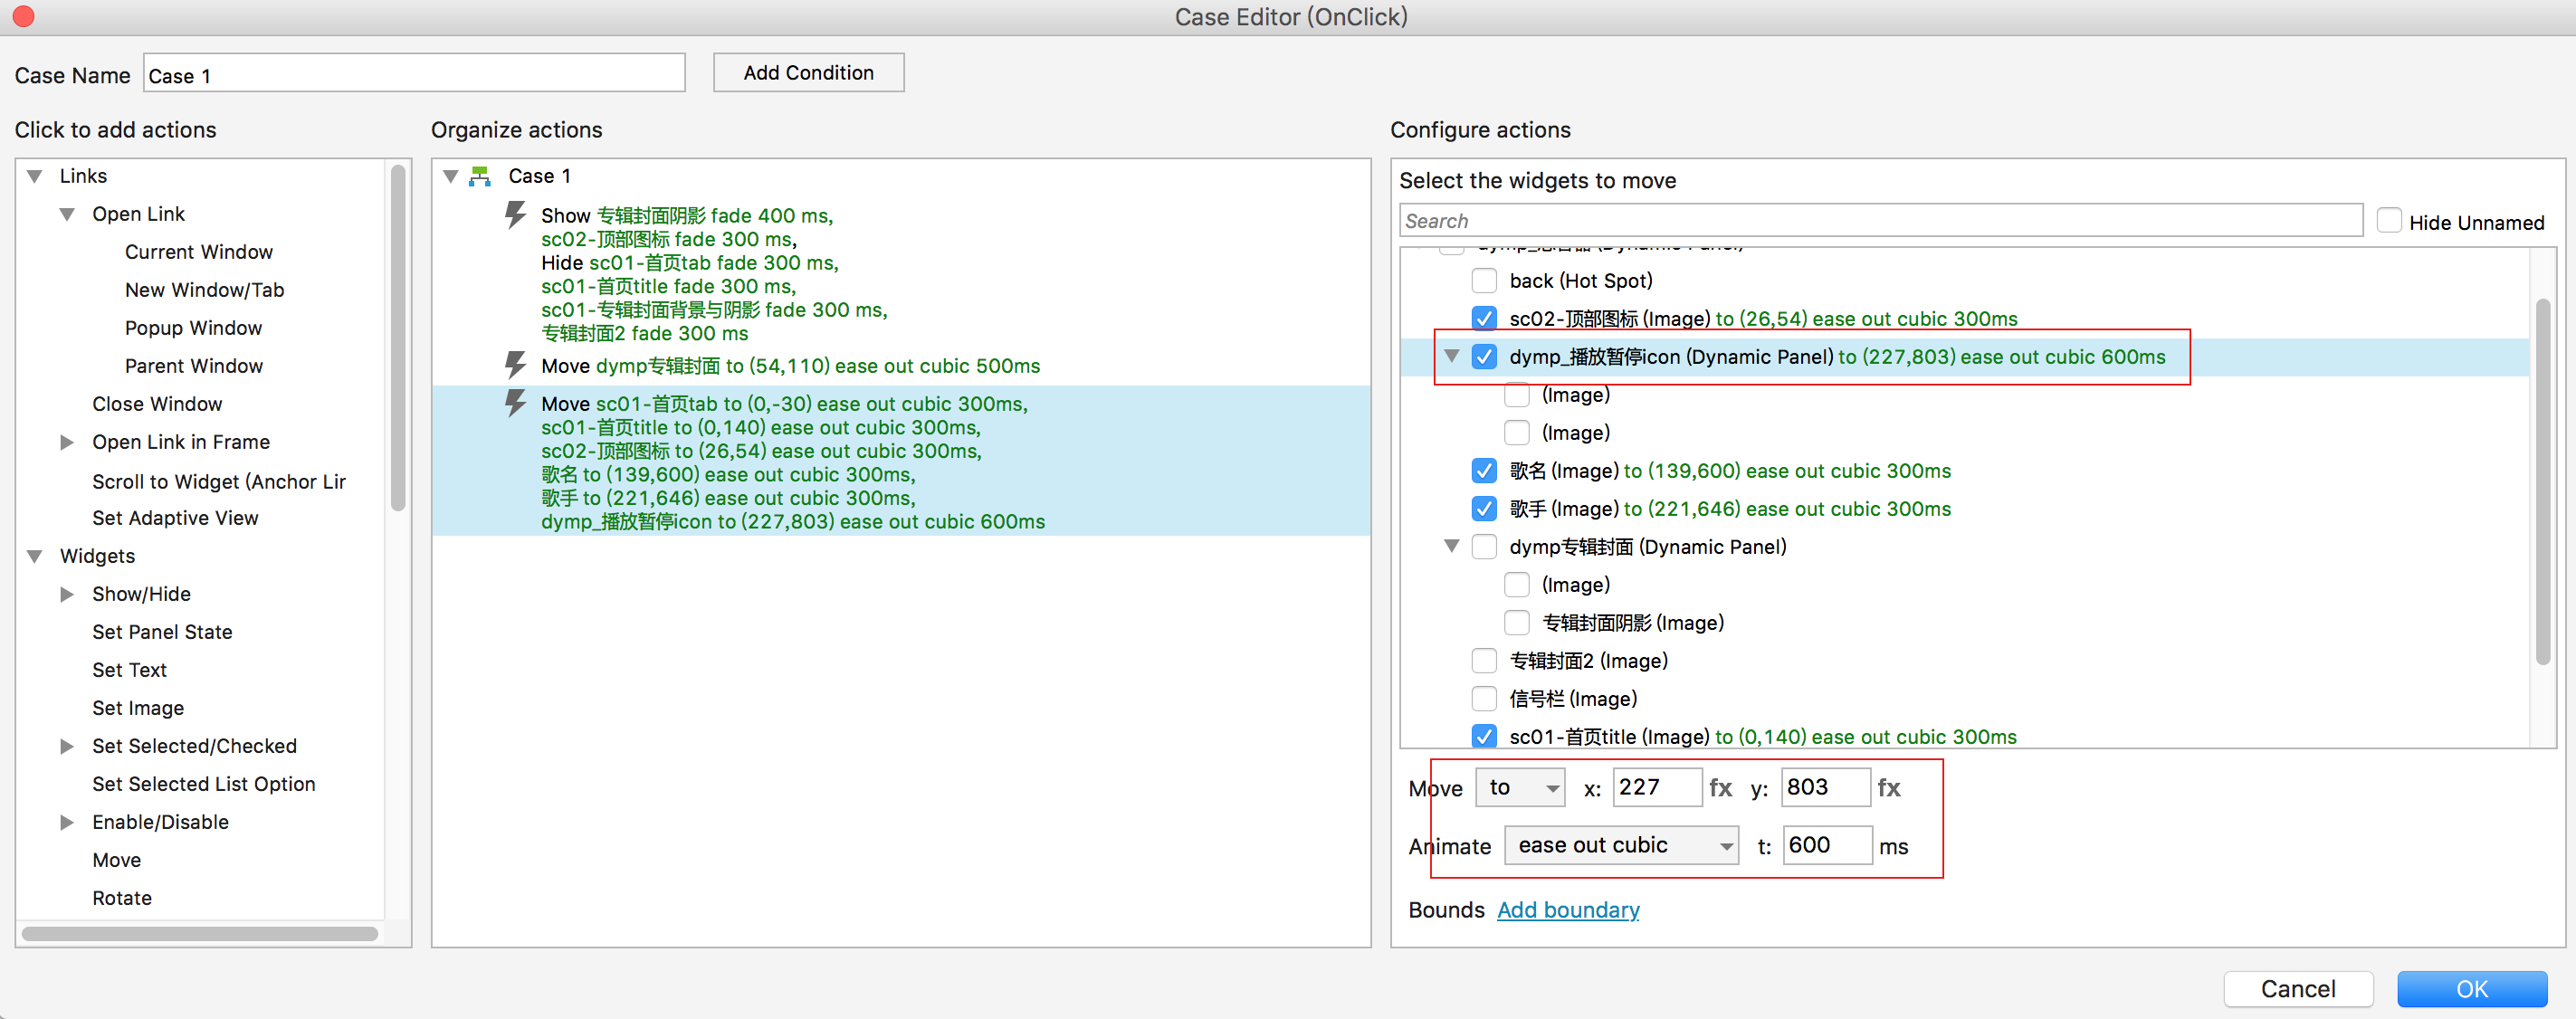The image size is (2576, 1019).
Task: Expand Set Selected/Checked actions
Action: click(x=67, y=746)
